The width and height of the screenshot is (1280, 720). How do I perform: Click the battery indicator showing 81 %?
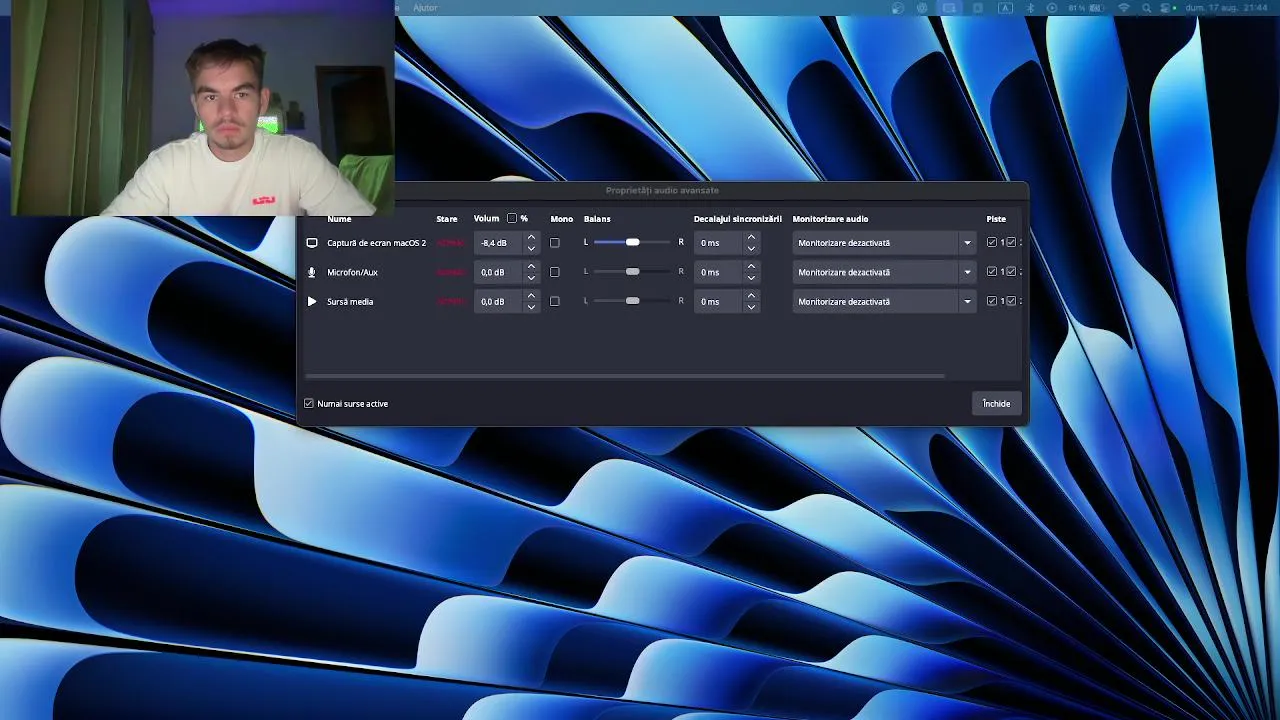pyautogui.click(x=1085, y=8)
